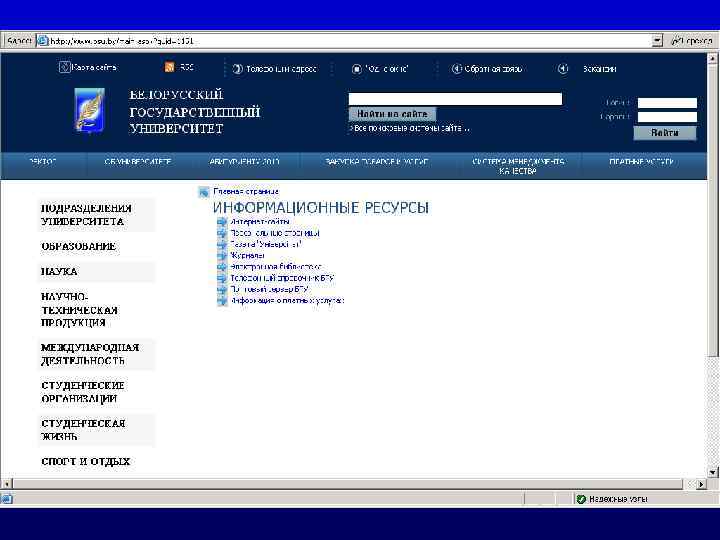This screenshot has height=540, width=720.
Task: Open the Почтовый сервер БГУ link
Action: tap(270, 289)
